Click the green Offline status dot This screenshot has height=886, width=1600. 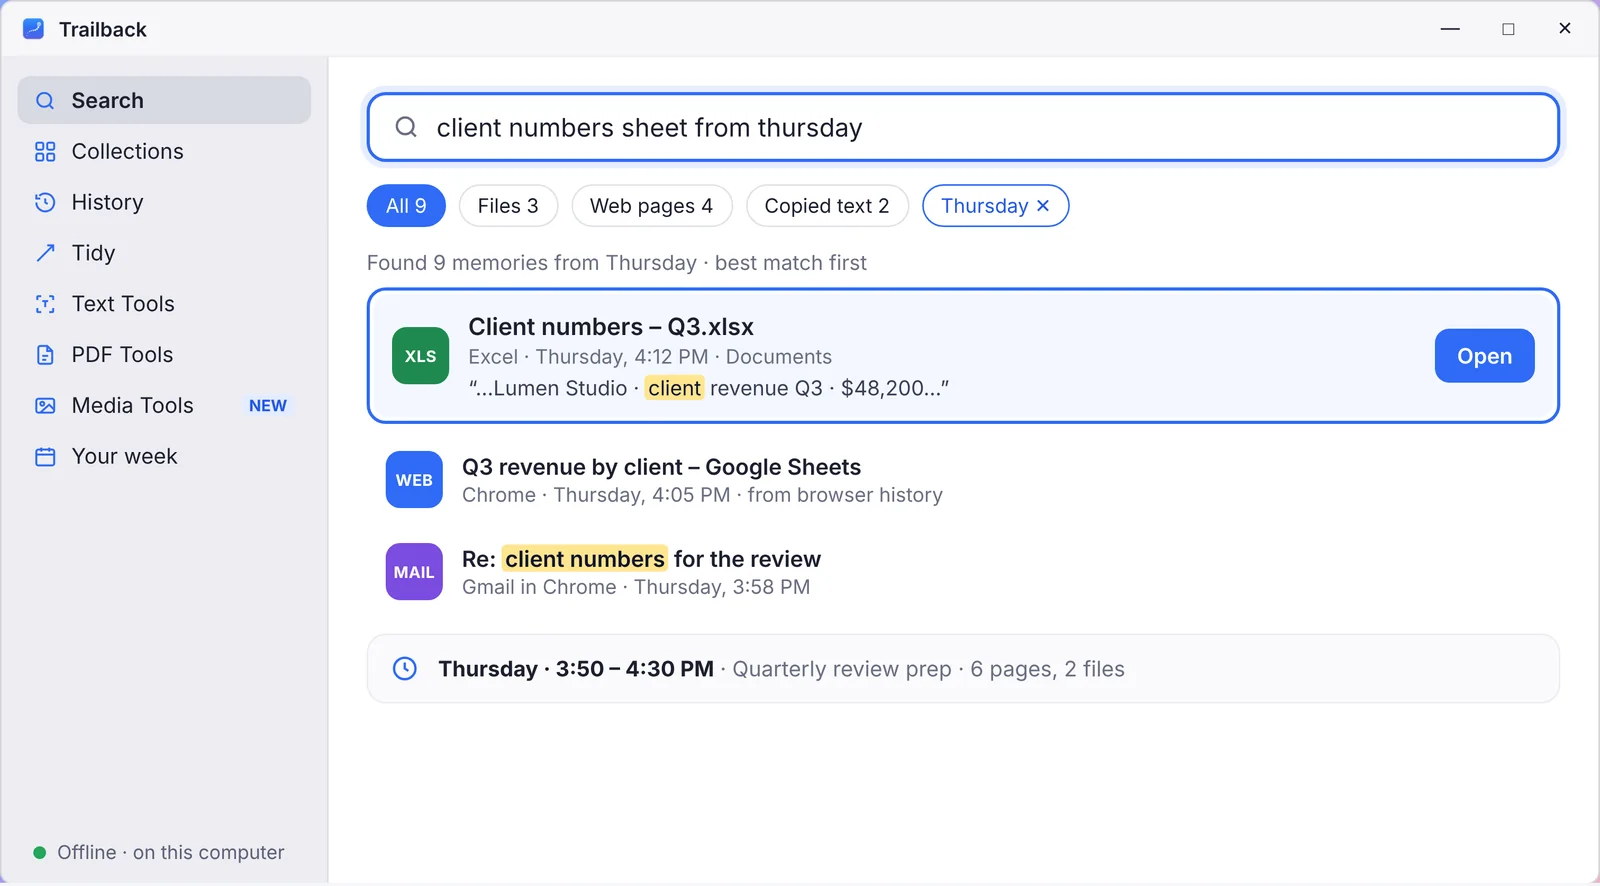40,853
